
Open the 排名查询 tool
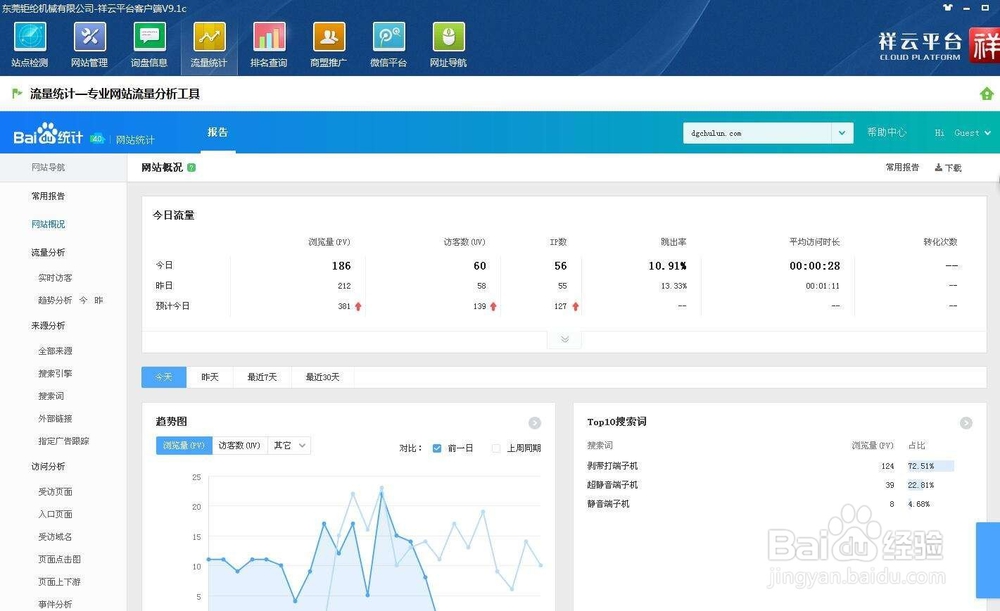coord(269,43)
